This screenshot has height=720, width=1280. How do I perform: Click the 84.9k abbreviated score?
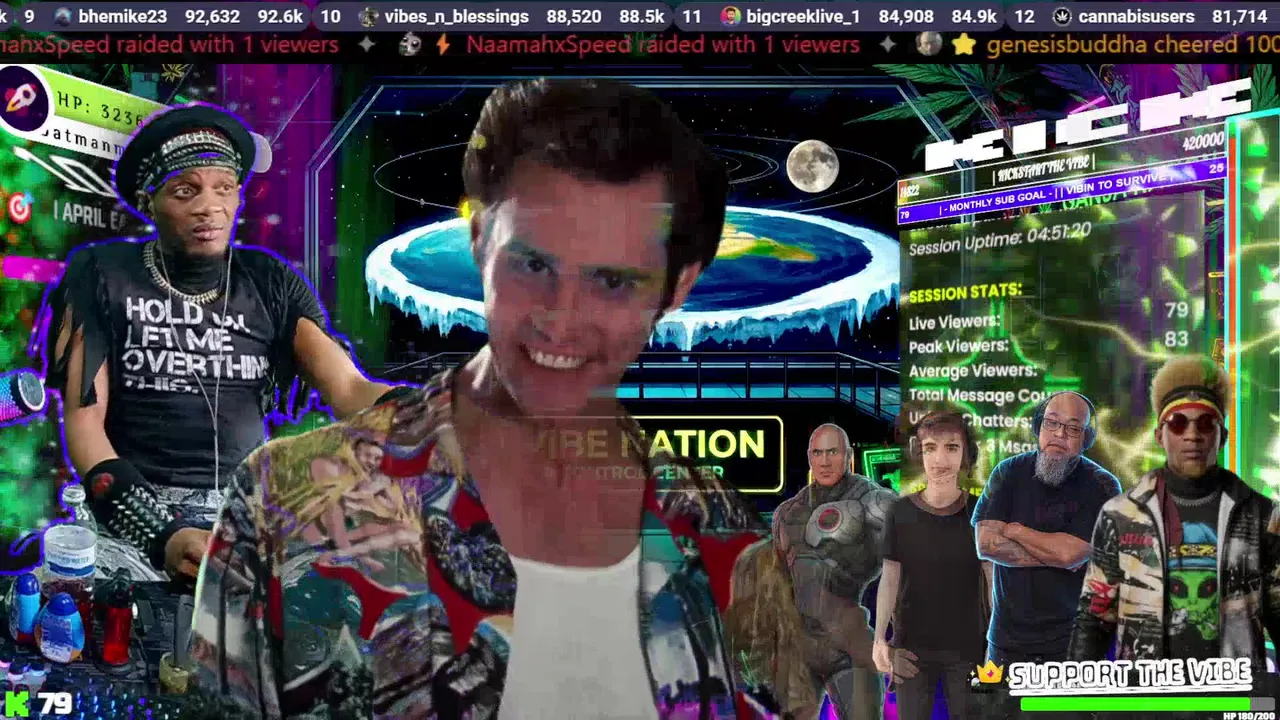pyautogui.click(x=973, y=16)
